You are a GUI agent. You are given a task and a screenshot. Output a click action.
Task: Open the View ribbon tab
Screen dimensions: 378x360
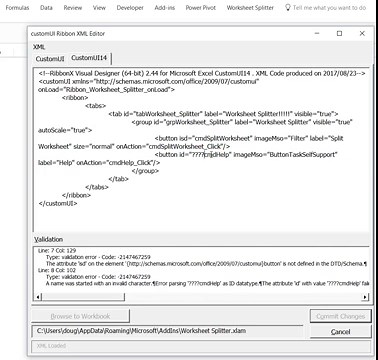coord(99,7)
